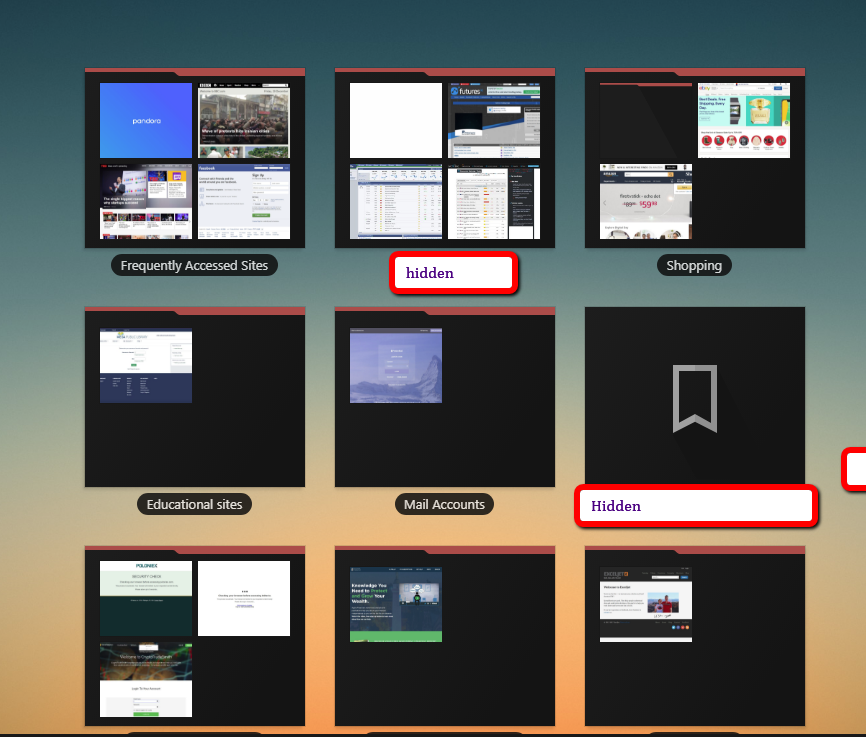The image size is (866, 737).
Task: Select the Educational sites folder label
Action: [x=194, y=504]
